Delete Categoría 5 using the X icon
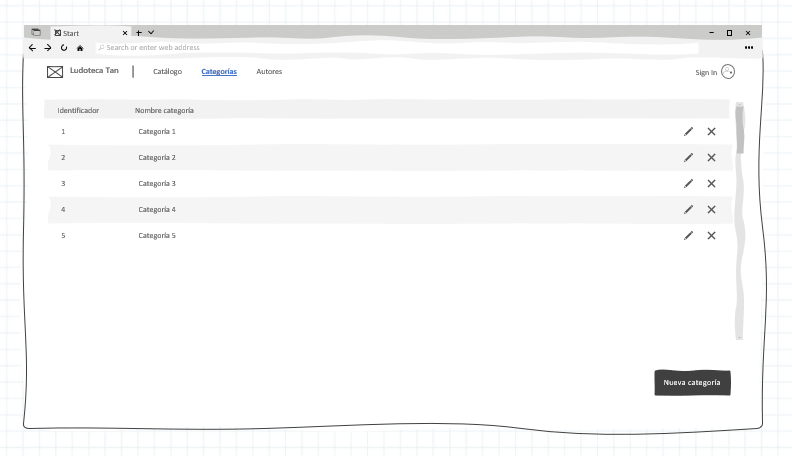The width and height of the screenshot is (792, 456). (x=711, y=235)
